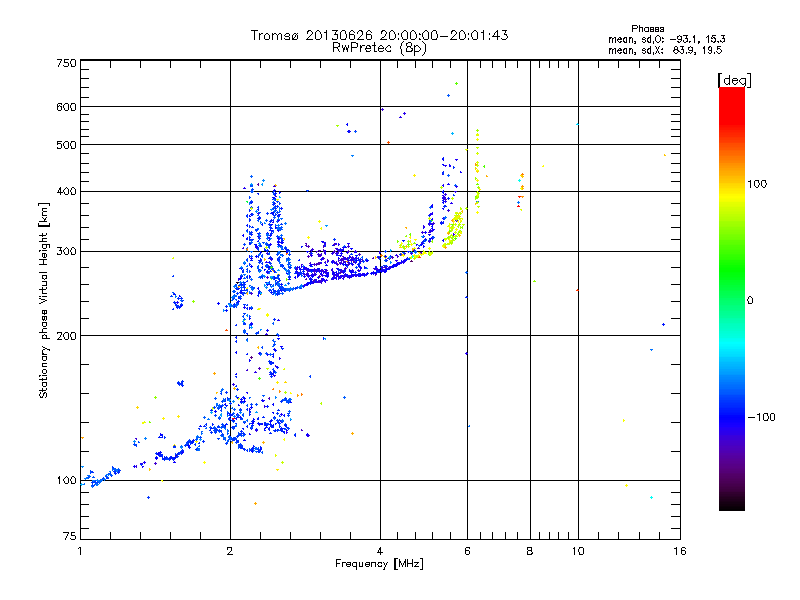Click the x-axis tick label '6'
The width and height of the screenshot is (800, 600).
click(x=467, y=551)
